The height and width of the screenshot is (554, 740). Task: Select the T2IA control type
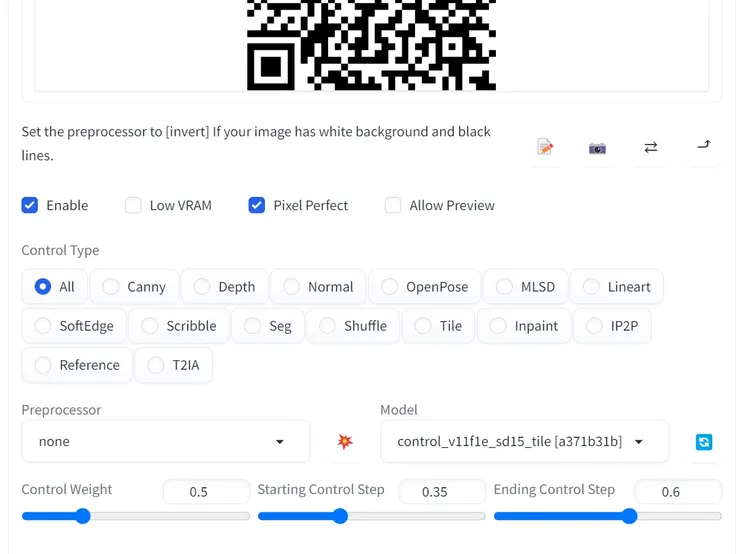pos(174,365)
